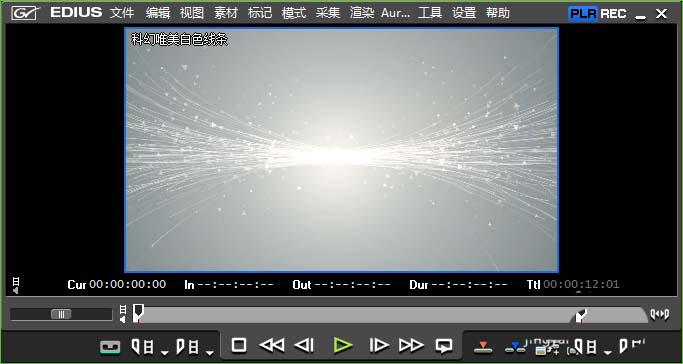
Task: Click the Grass Valley GV logo icon
Action: point(25,13)
